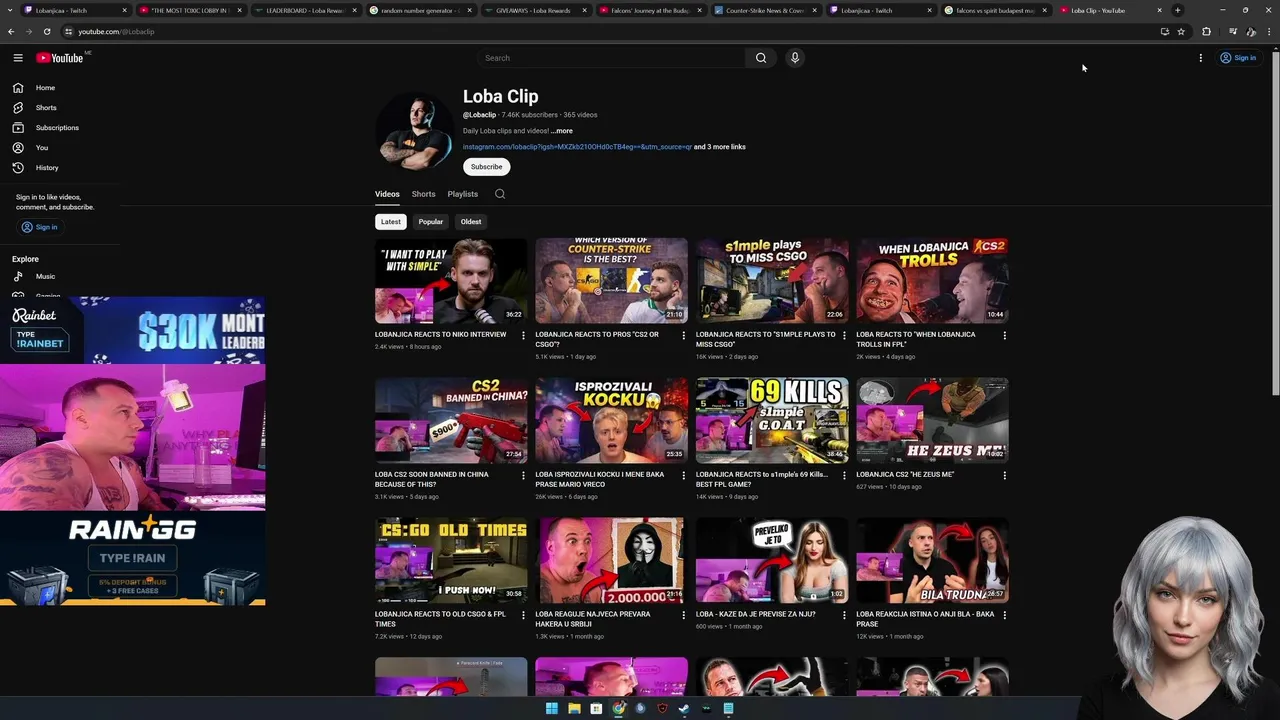Open options for NIKO INTERVIEW video
The image size is (1280, 720).
point(523,336)
